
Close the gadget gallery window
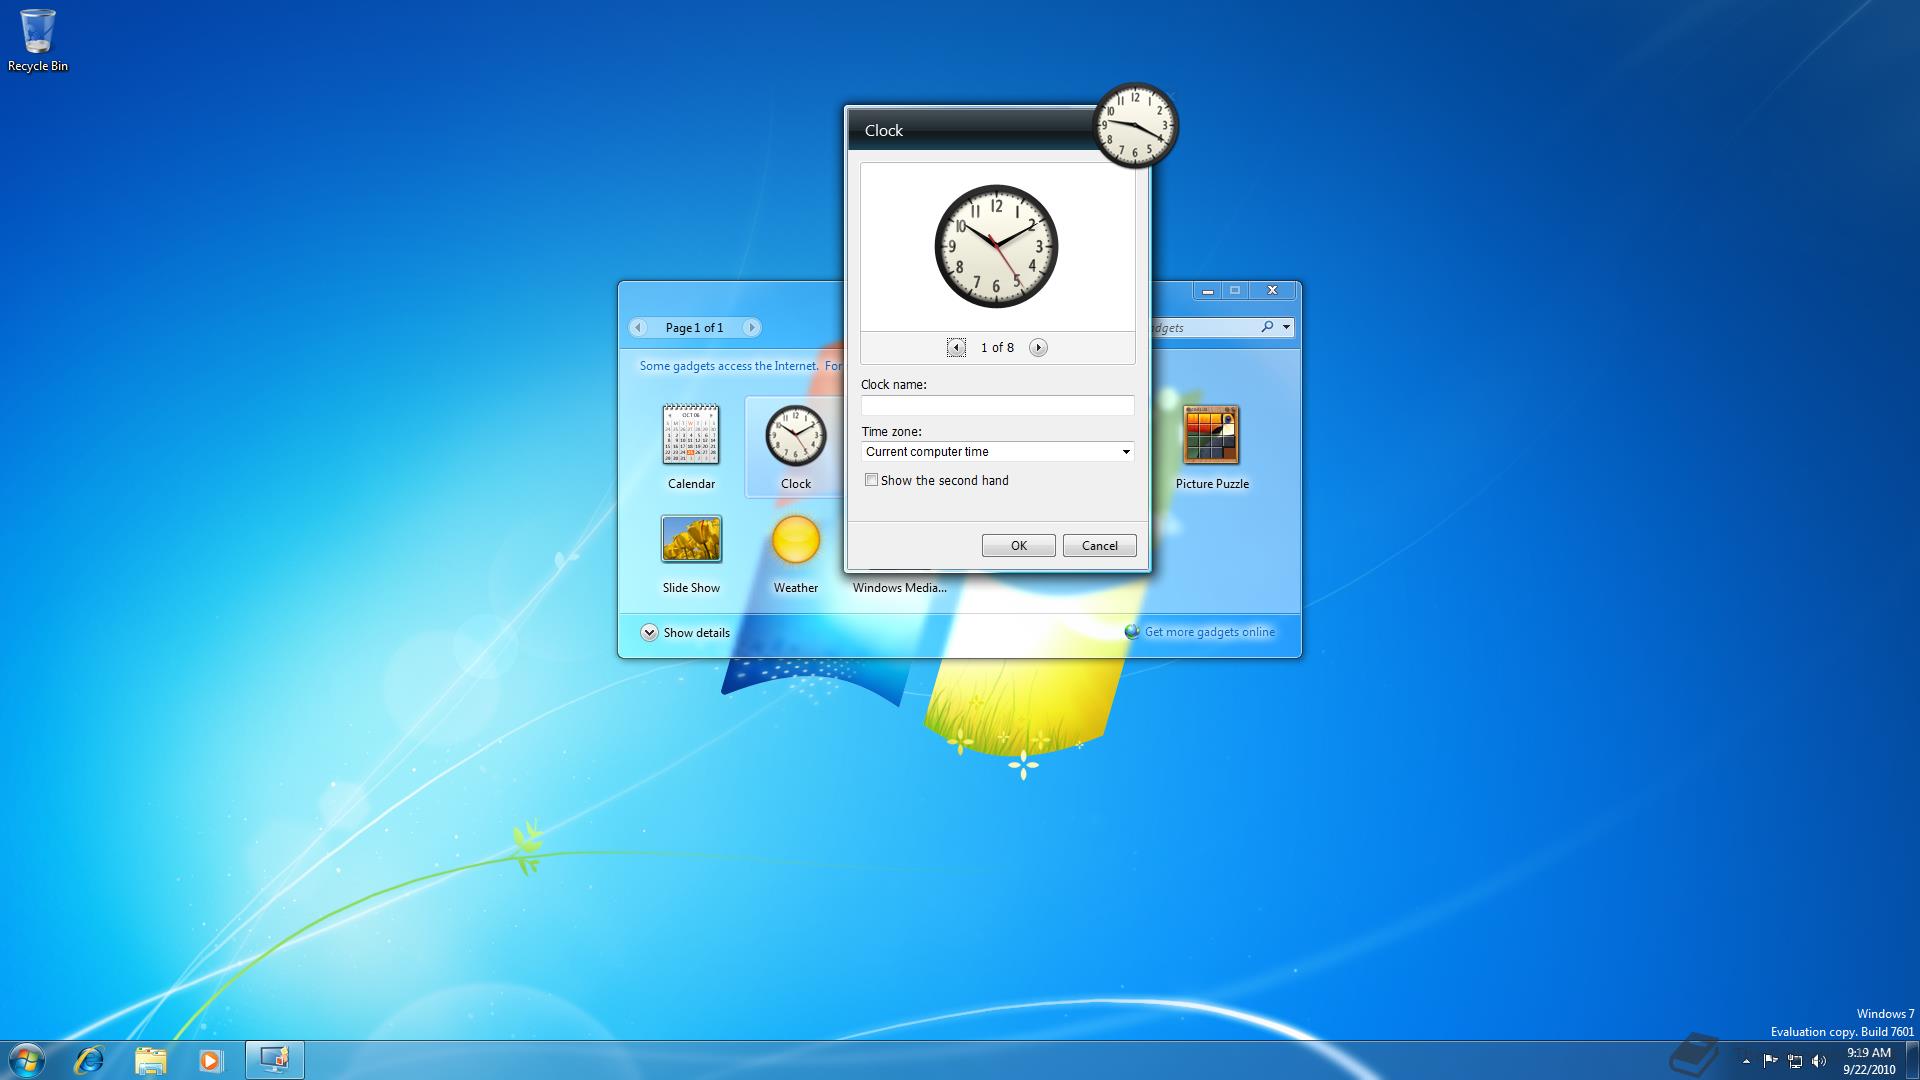[x=1272, y=290]
